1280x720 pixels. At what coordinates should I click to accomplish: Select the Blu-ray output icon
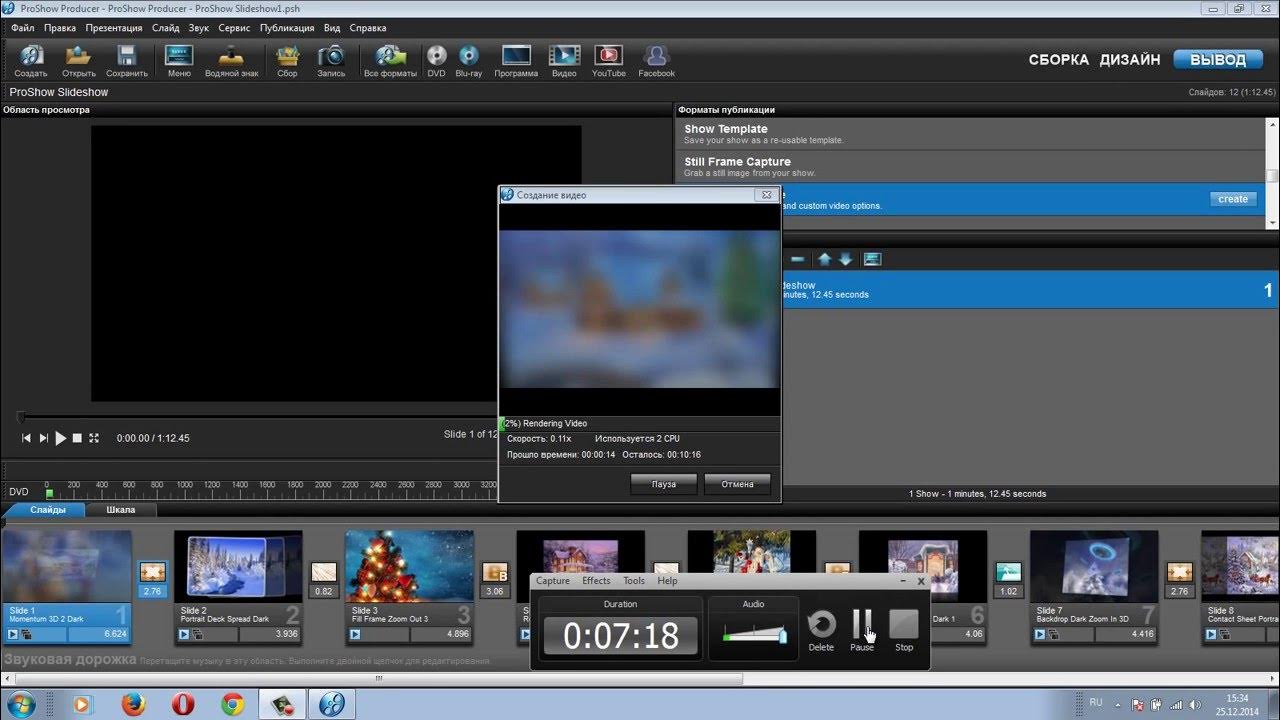click(x=468, y=60)
